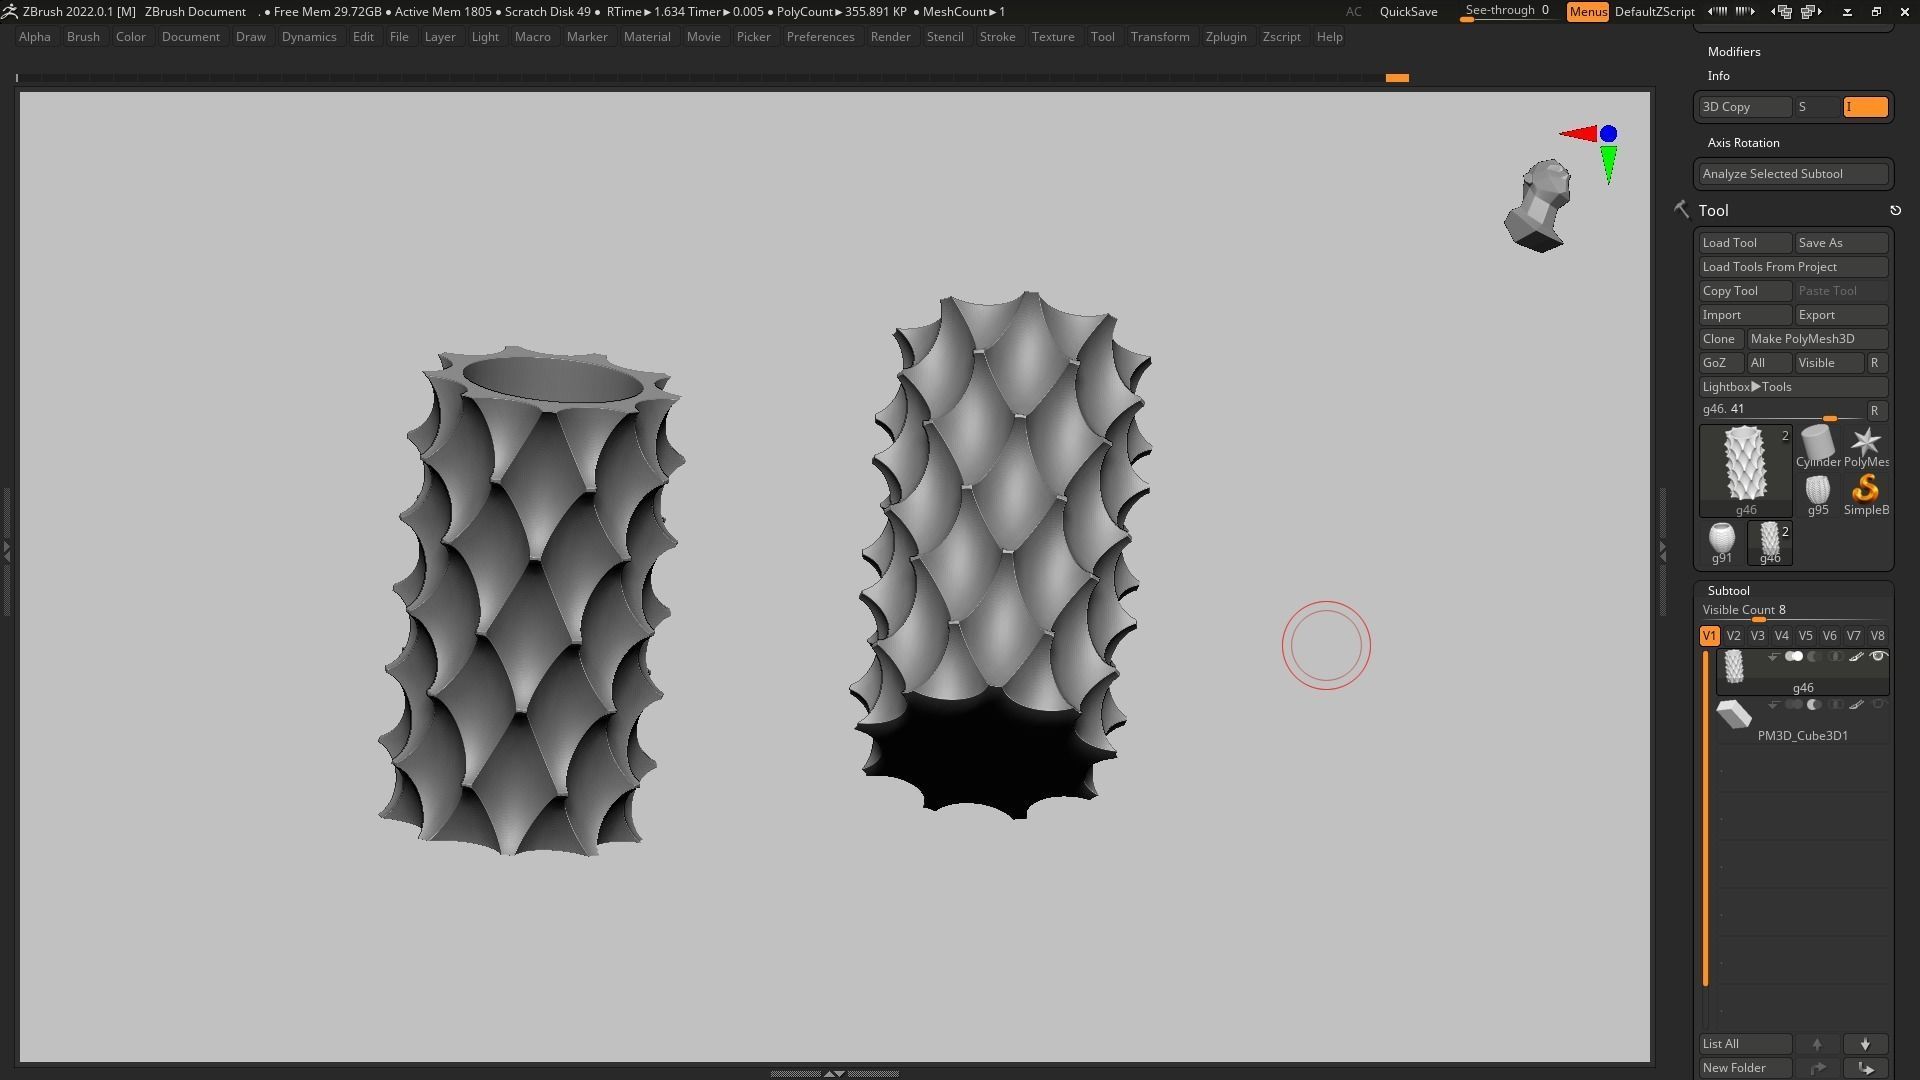Pick the SimpleBrush tool icon

pyautogui.click(x=1865, y=490)
